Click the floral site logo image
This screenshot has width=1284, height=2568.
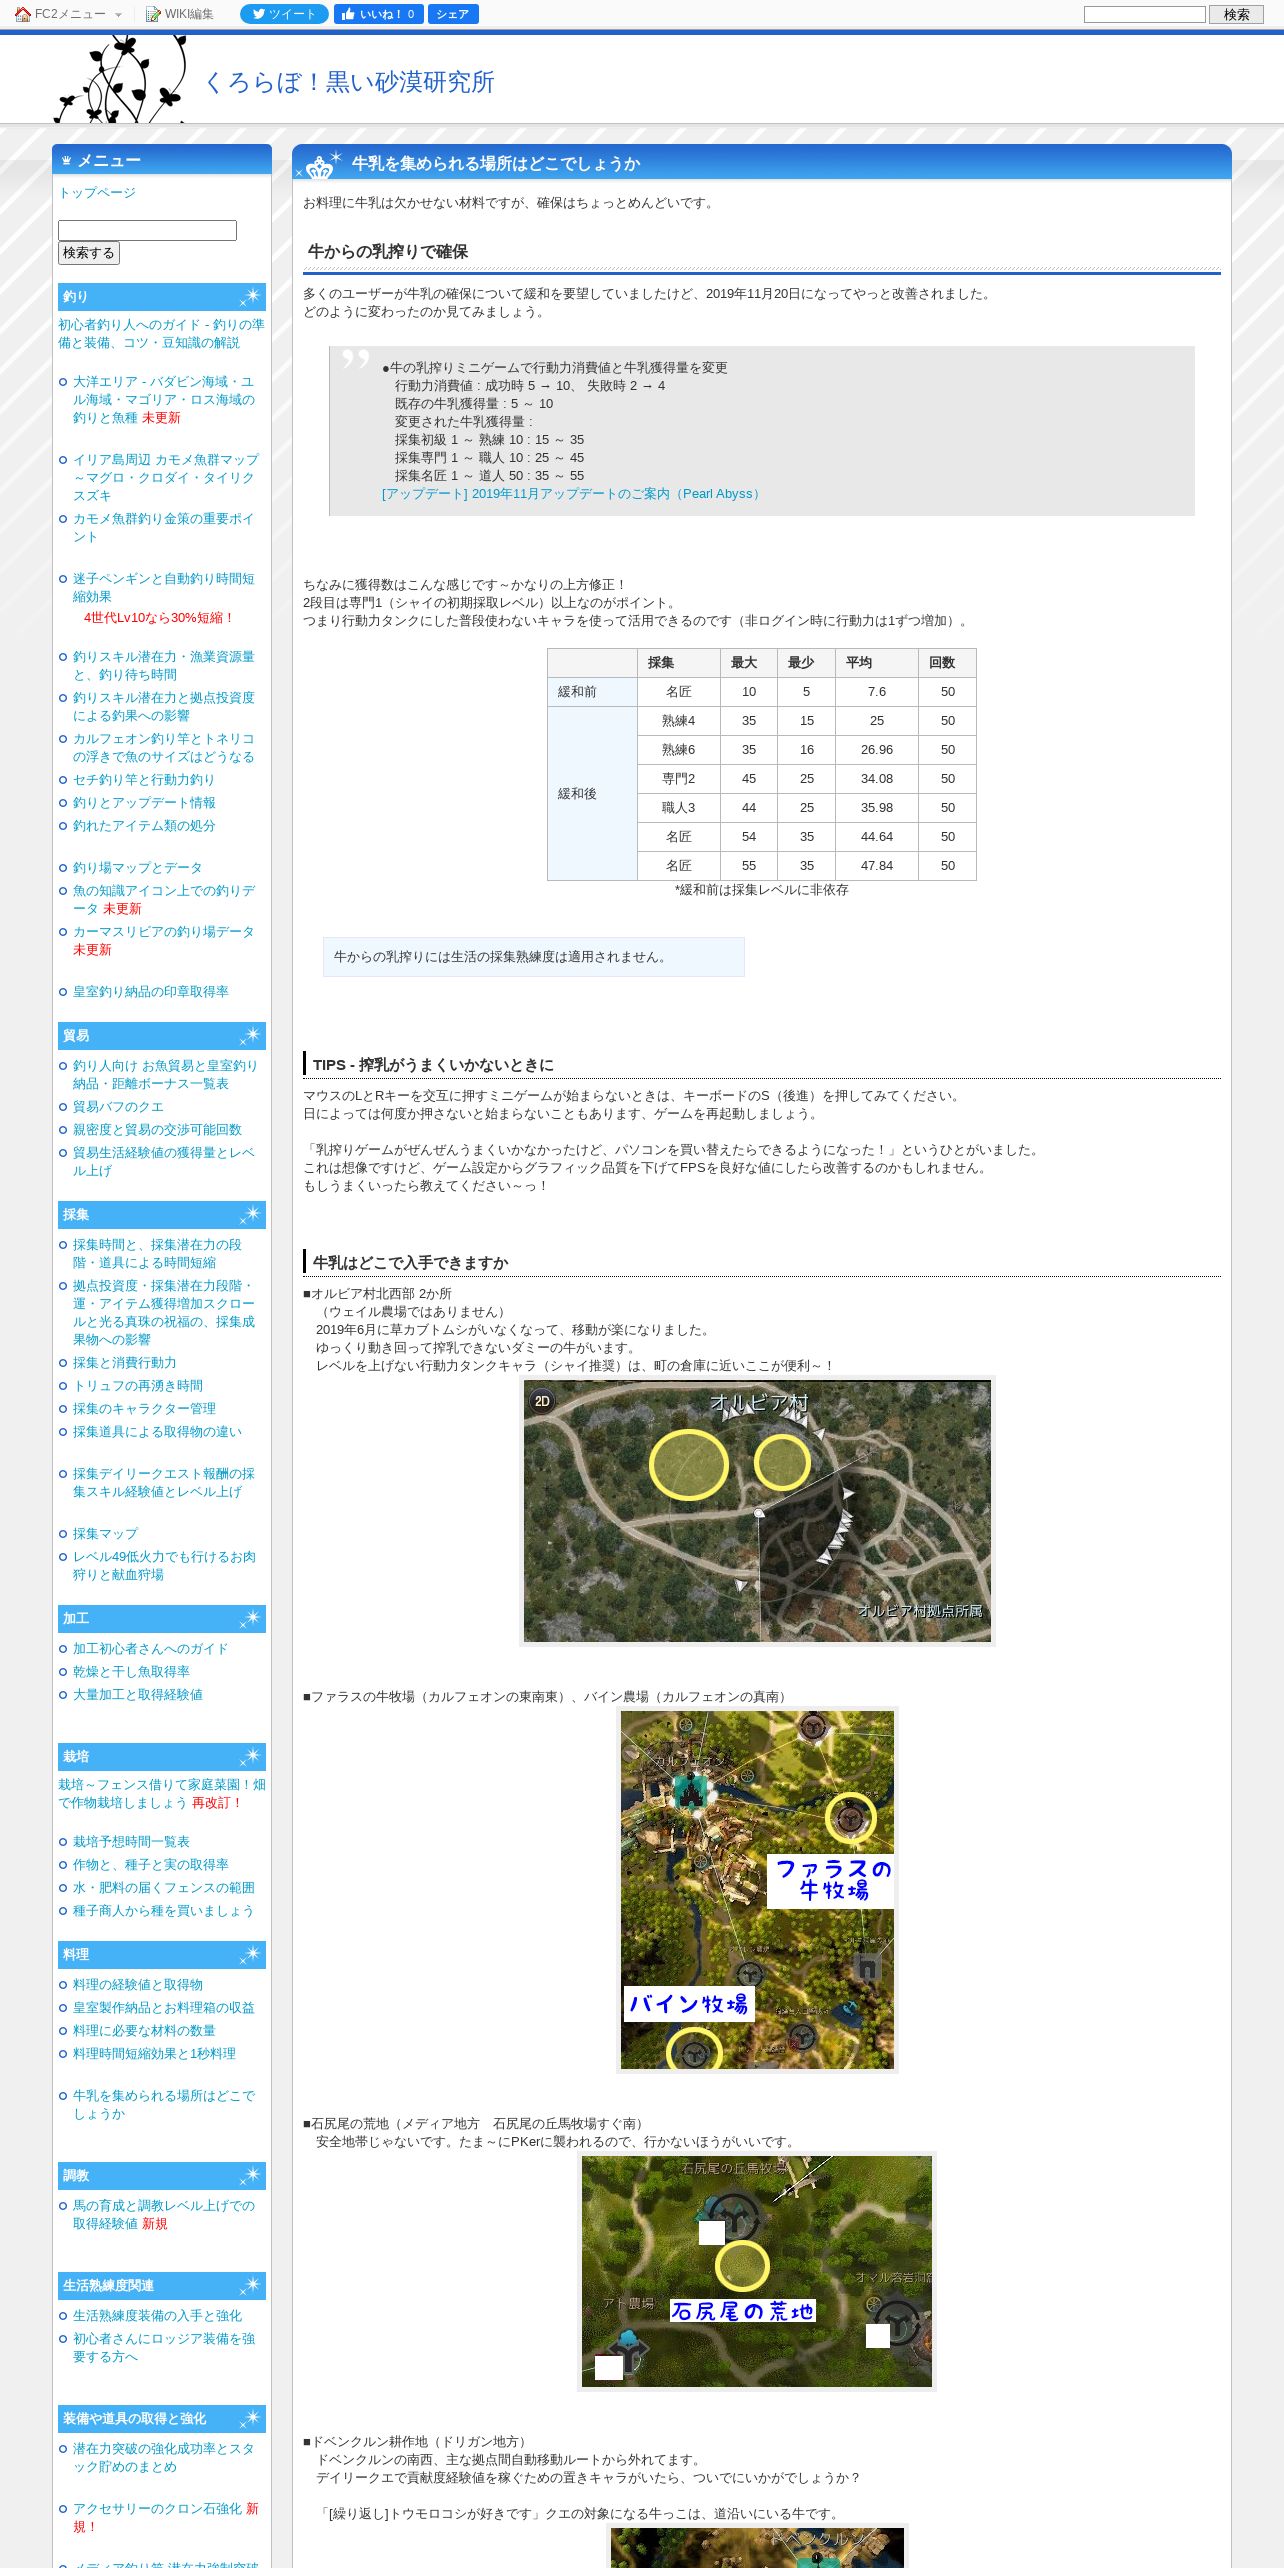(x=120, y=78)
